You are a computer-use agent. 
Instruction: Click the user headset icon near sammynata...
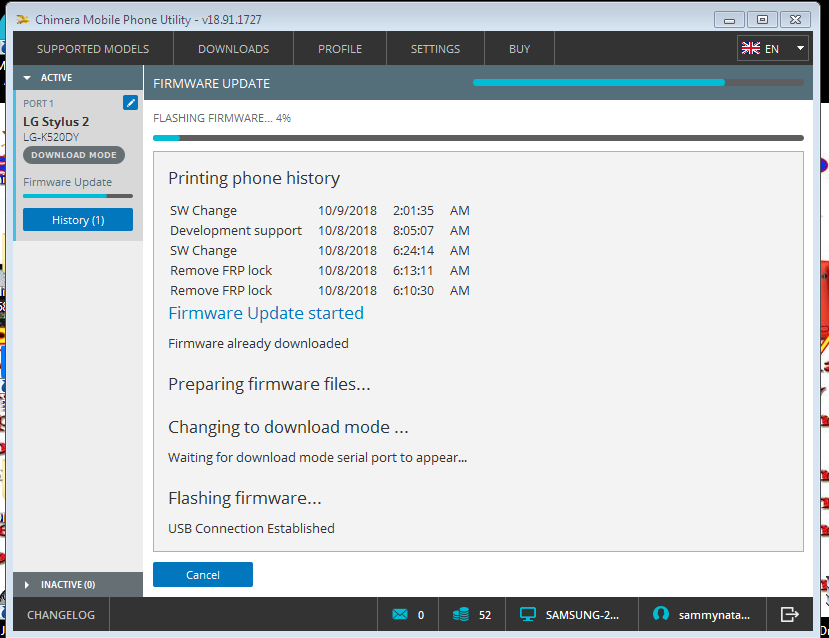[x=661, y=614]
